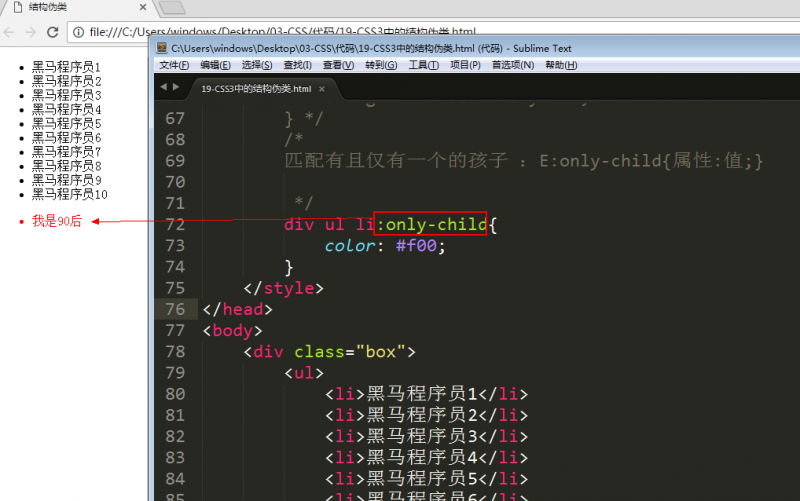Close the 19-CSS3中的结构伪类.html editor tab

(322, 88)
